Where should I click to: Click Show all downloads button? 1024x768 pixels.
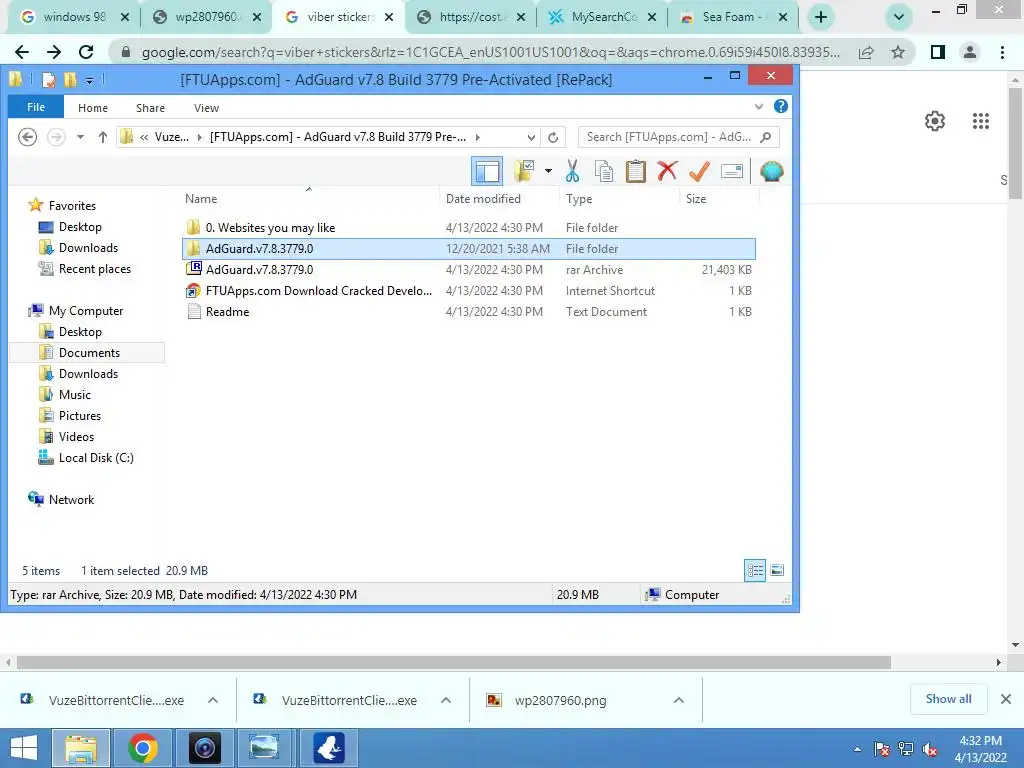(x=948, y=699)
